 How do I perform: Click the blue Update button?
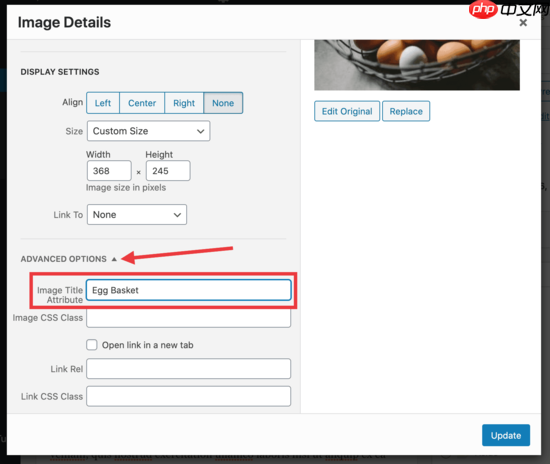tap(506, 435)
